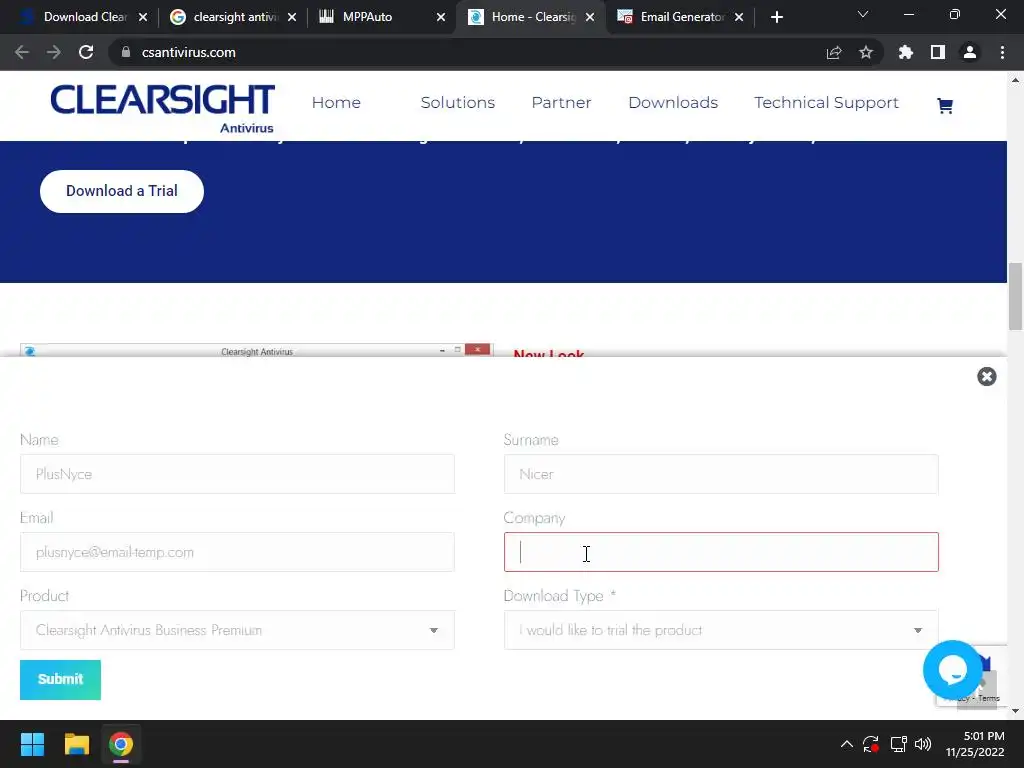Focus the Company input field
Image resolution: width=1024 pixels, height=768 pixels.
pyautogui.click(x=721, y=552)
